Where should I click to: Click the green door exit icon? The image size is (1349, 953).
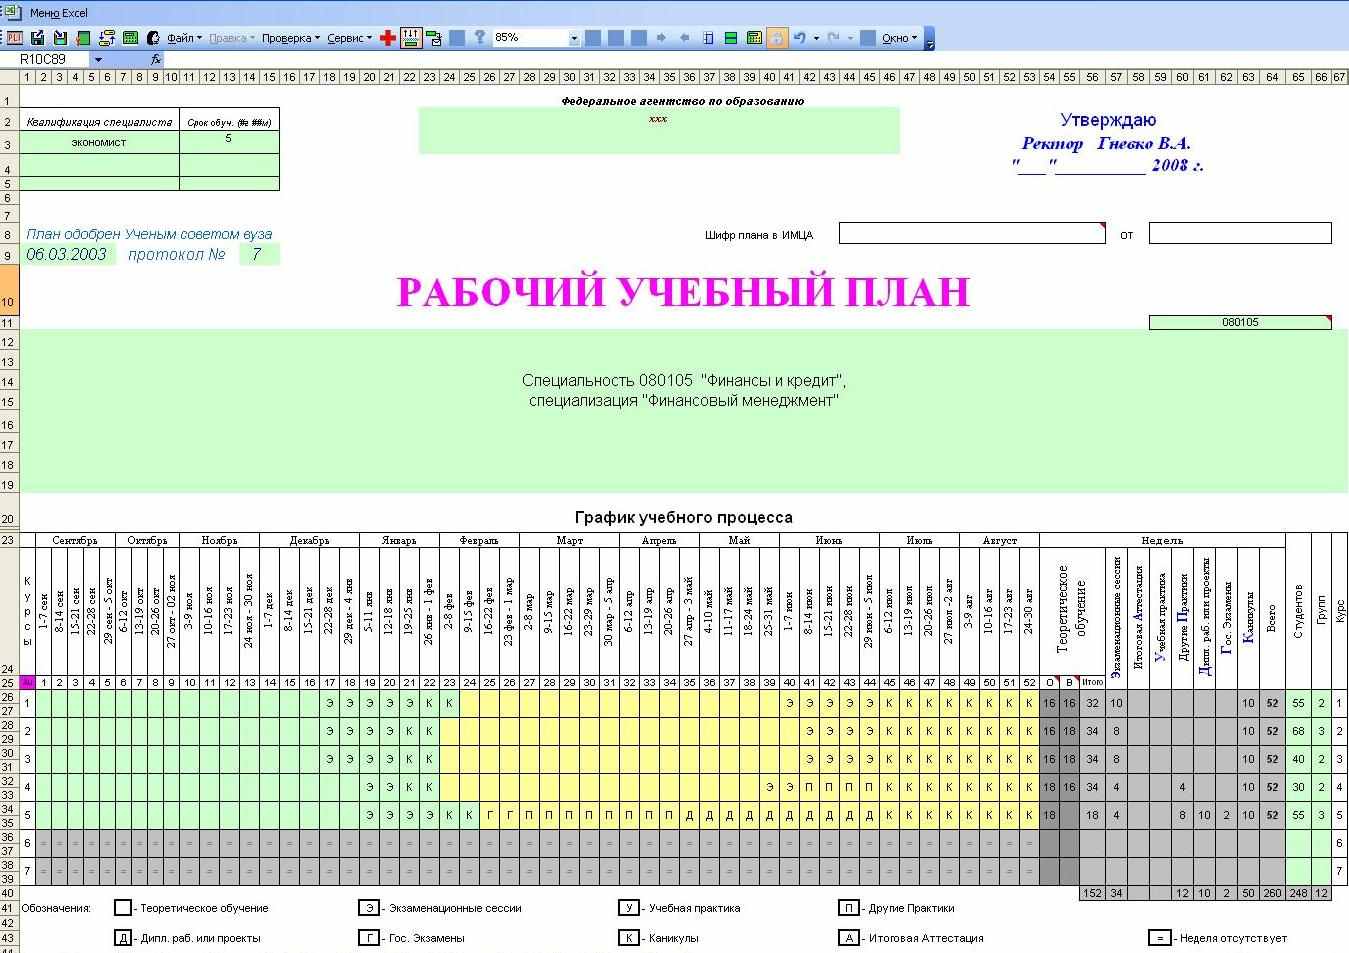coord(83,38)
